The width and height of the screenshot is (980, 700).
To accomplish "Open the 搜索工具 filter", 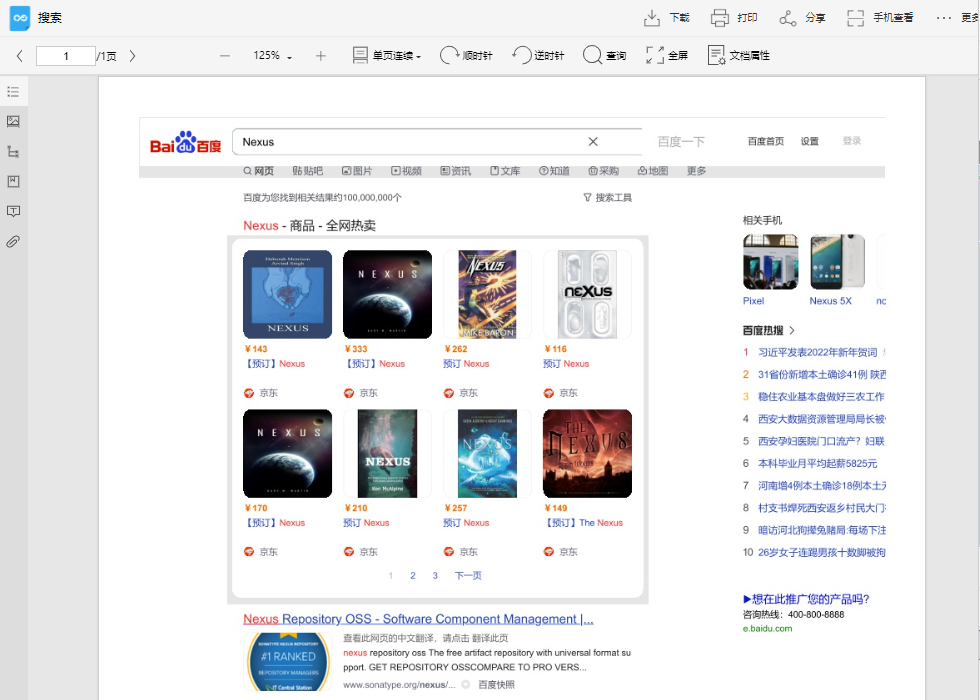I will click(608, 198).
